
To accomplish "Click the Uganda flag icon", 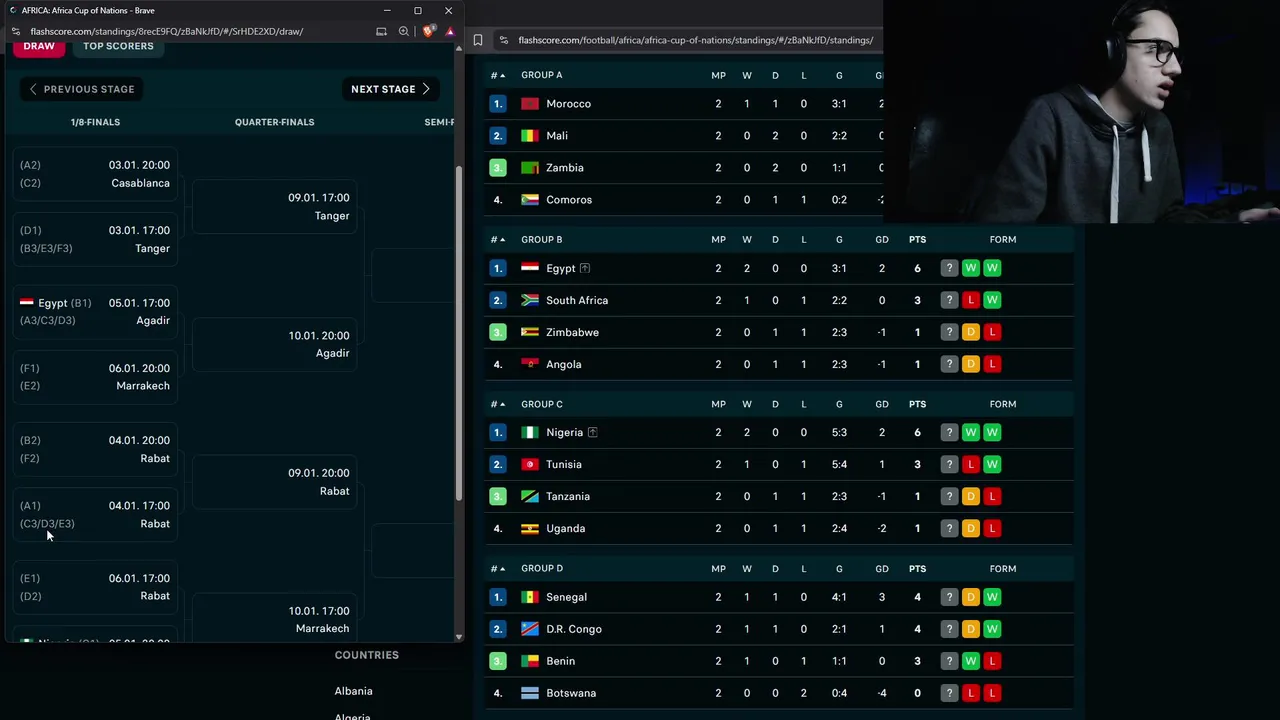I will pyautogui.click(x=530, y=528).
